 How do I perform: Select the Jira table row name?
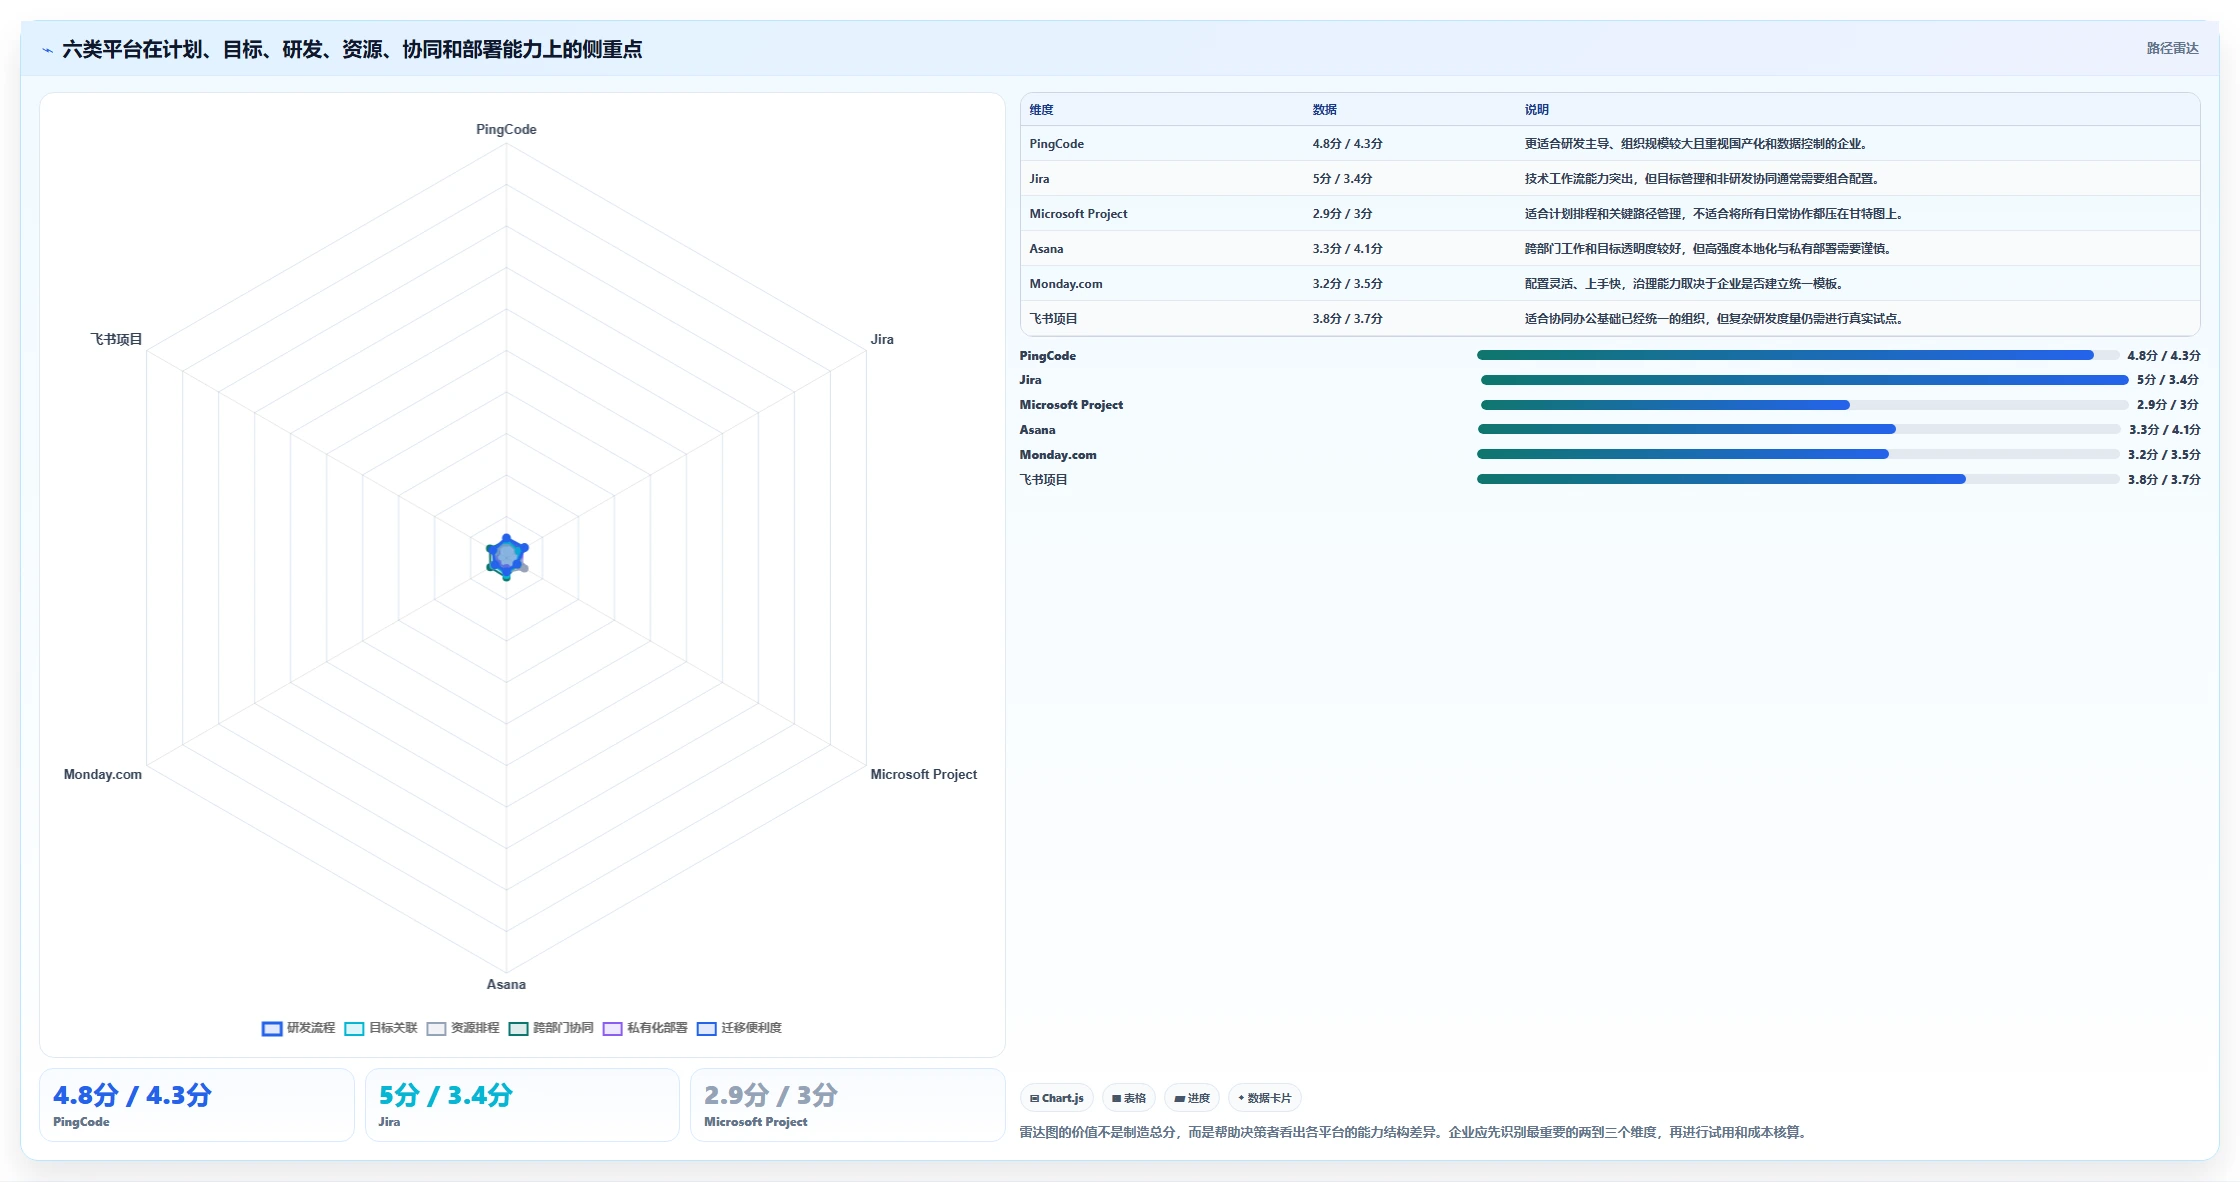click(1039, 179)
